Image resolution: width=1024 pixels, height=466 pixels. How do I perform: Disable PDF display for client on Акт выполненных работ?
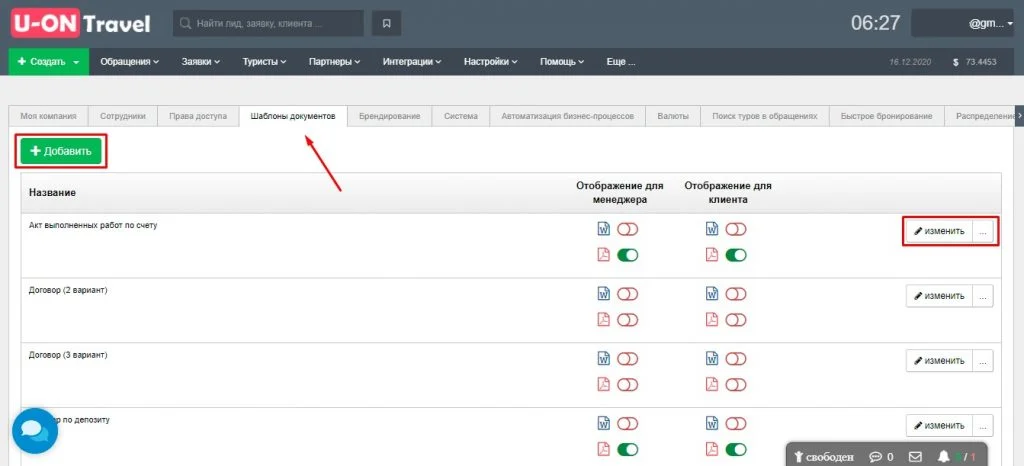click(736, 255)
